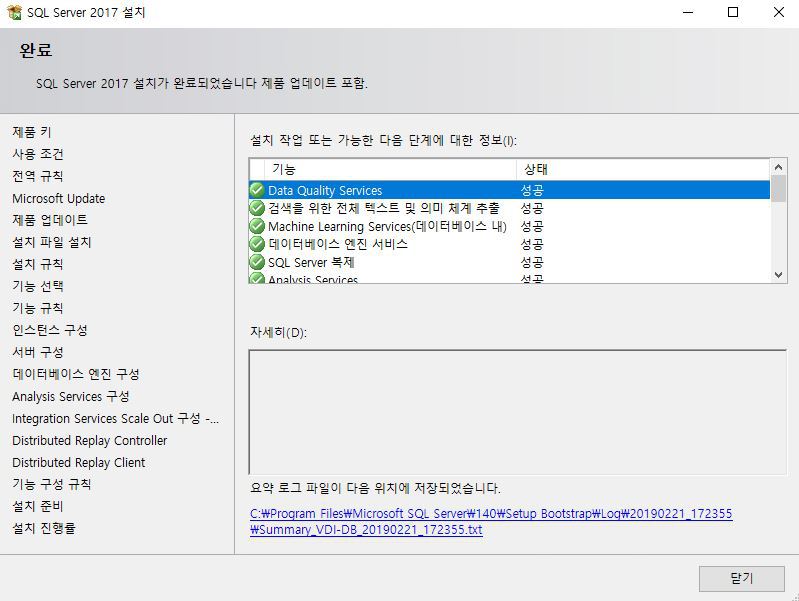
Task: Select the 검색을 위한 전체 텍스트 및 의미 체계 추출 row
Action: 510,208
